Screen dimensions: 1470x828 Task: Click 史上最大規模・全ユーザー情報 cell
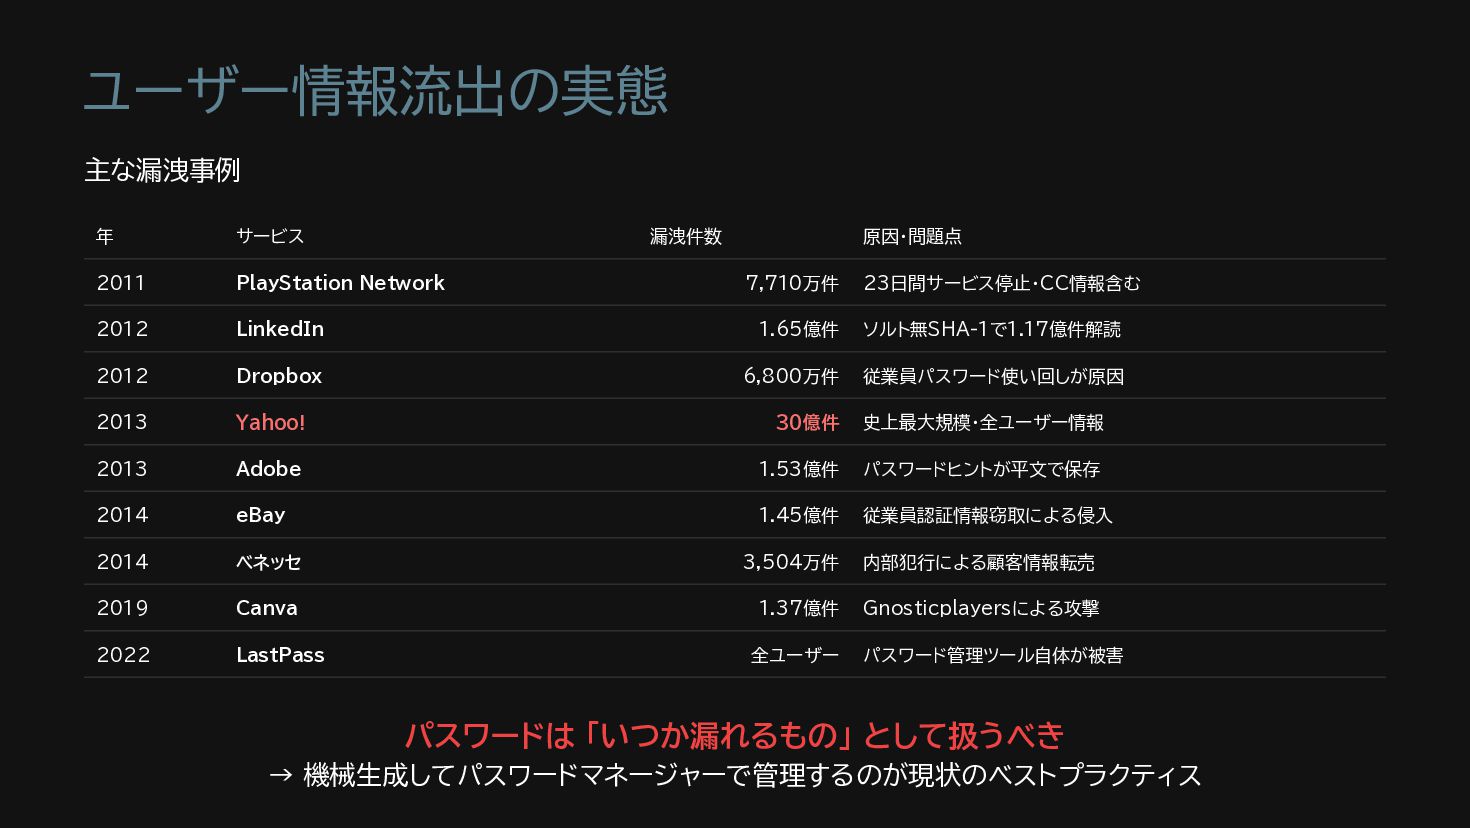[x=984, y=422]
